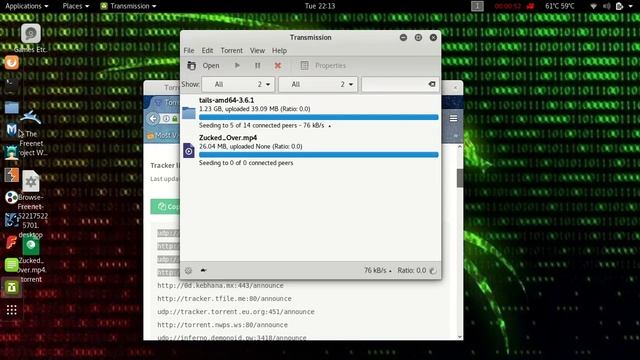Select the tails-amd64-3.6.1 folder icon
Viewport: 640px width, 360px height.
point(189,112)
